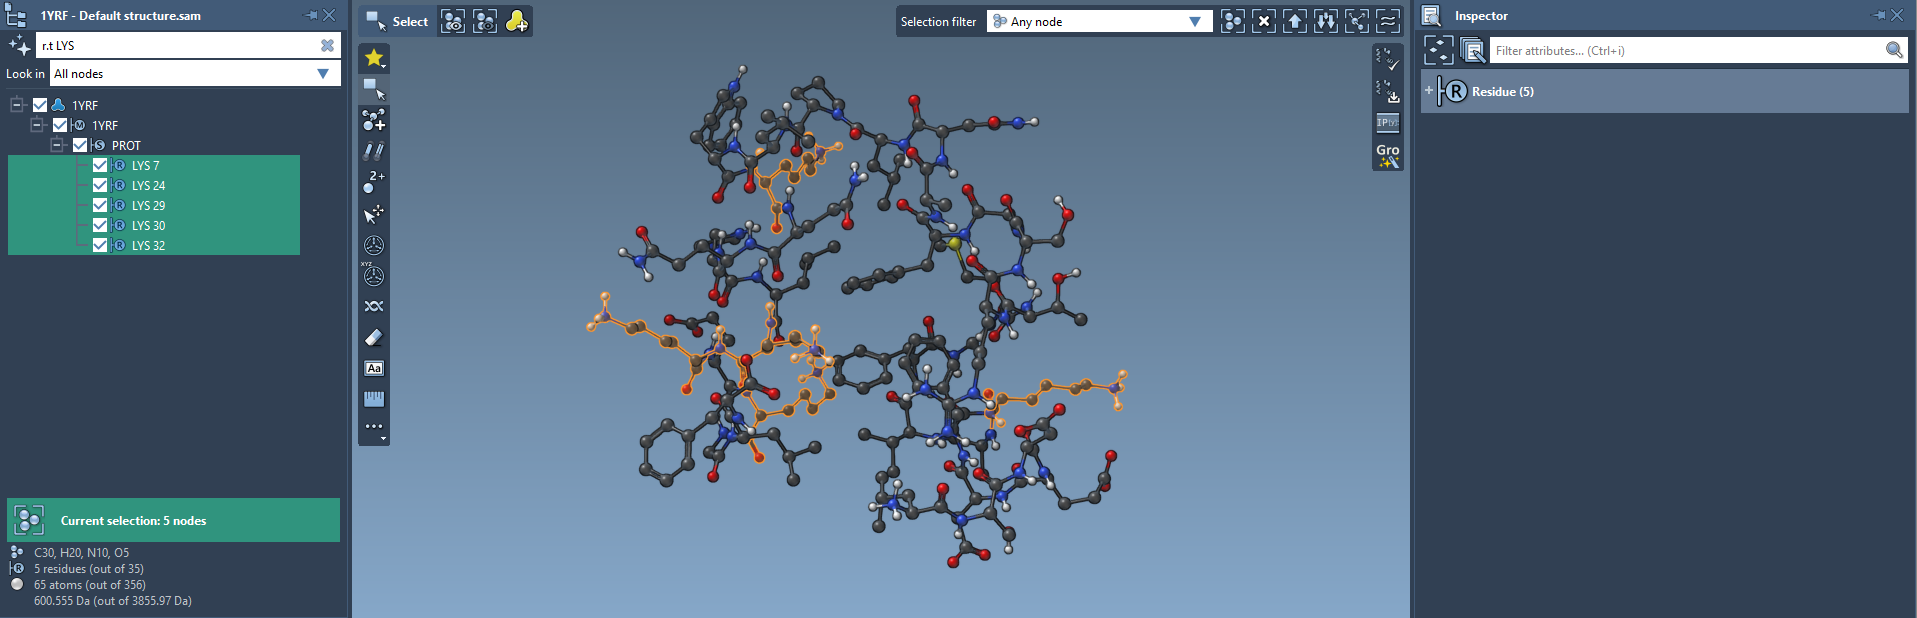This screenshot has height=618, width=1917.
Task: Click the IPty toolbar icon
Action: [x=1387, y=123]
